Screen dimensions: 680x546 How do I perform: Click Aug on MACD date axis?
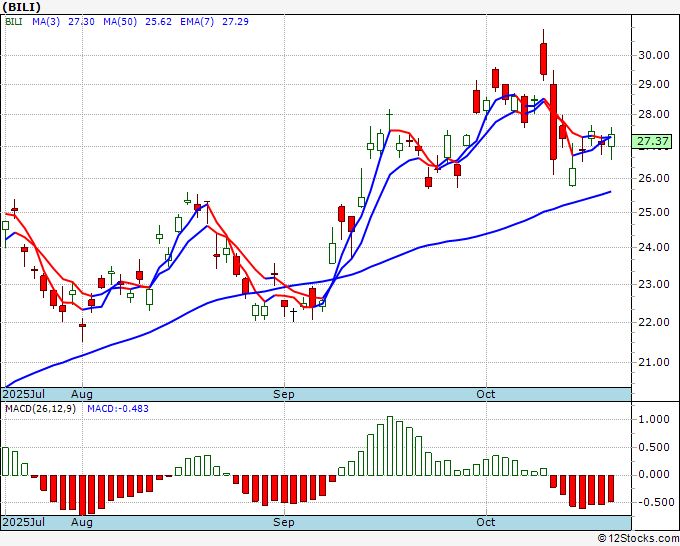click(82, 522)
